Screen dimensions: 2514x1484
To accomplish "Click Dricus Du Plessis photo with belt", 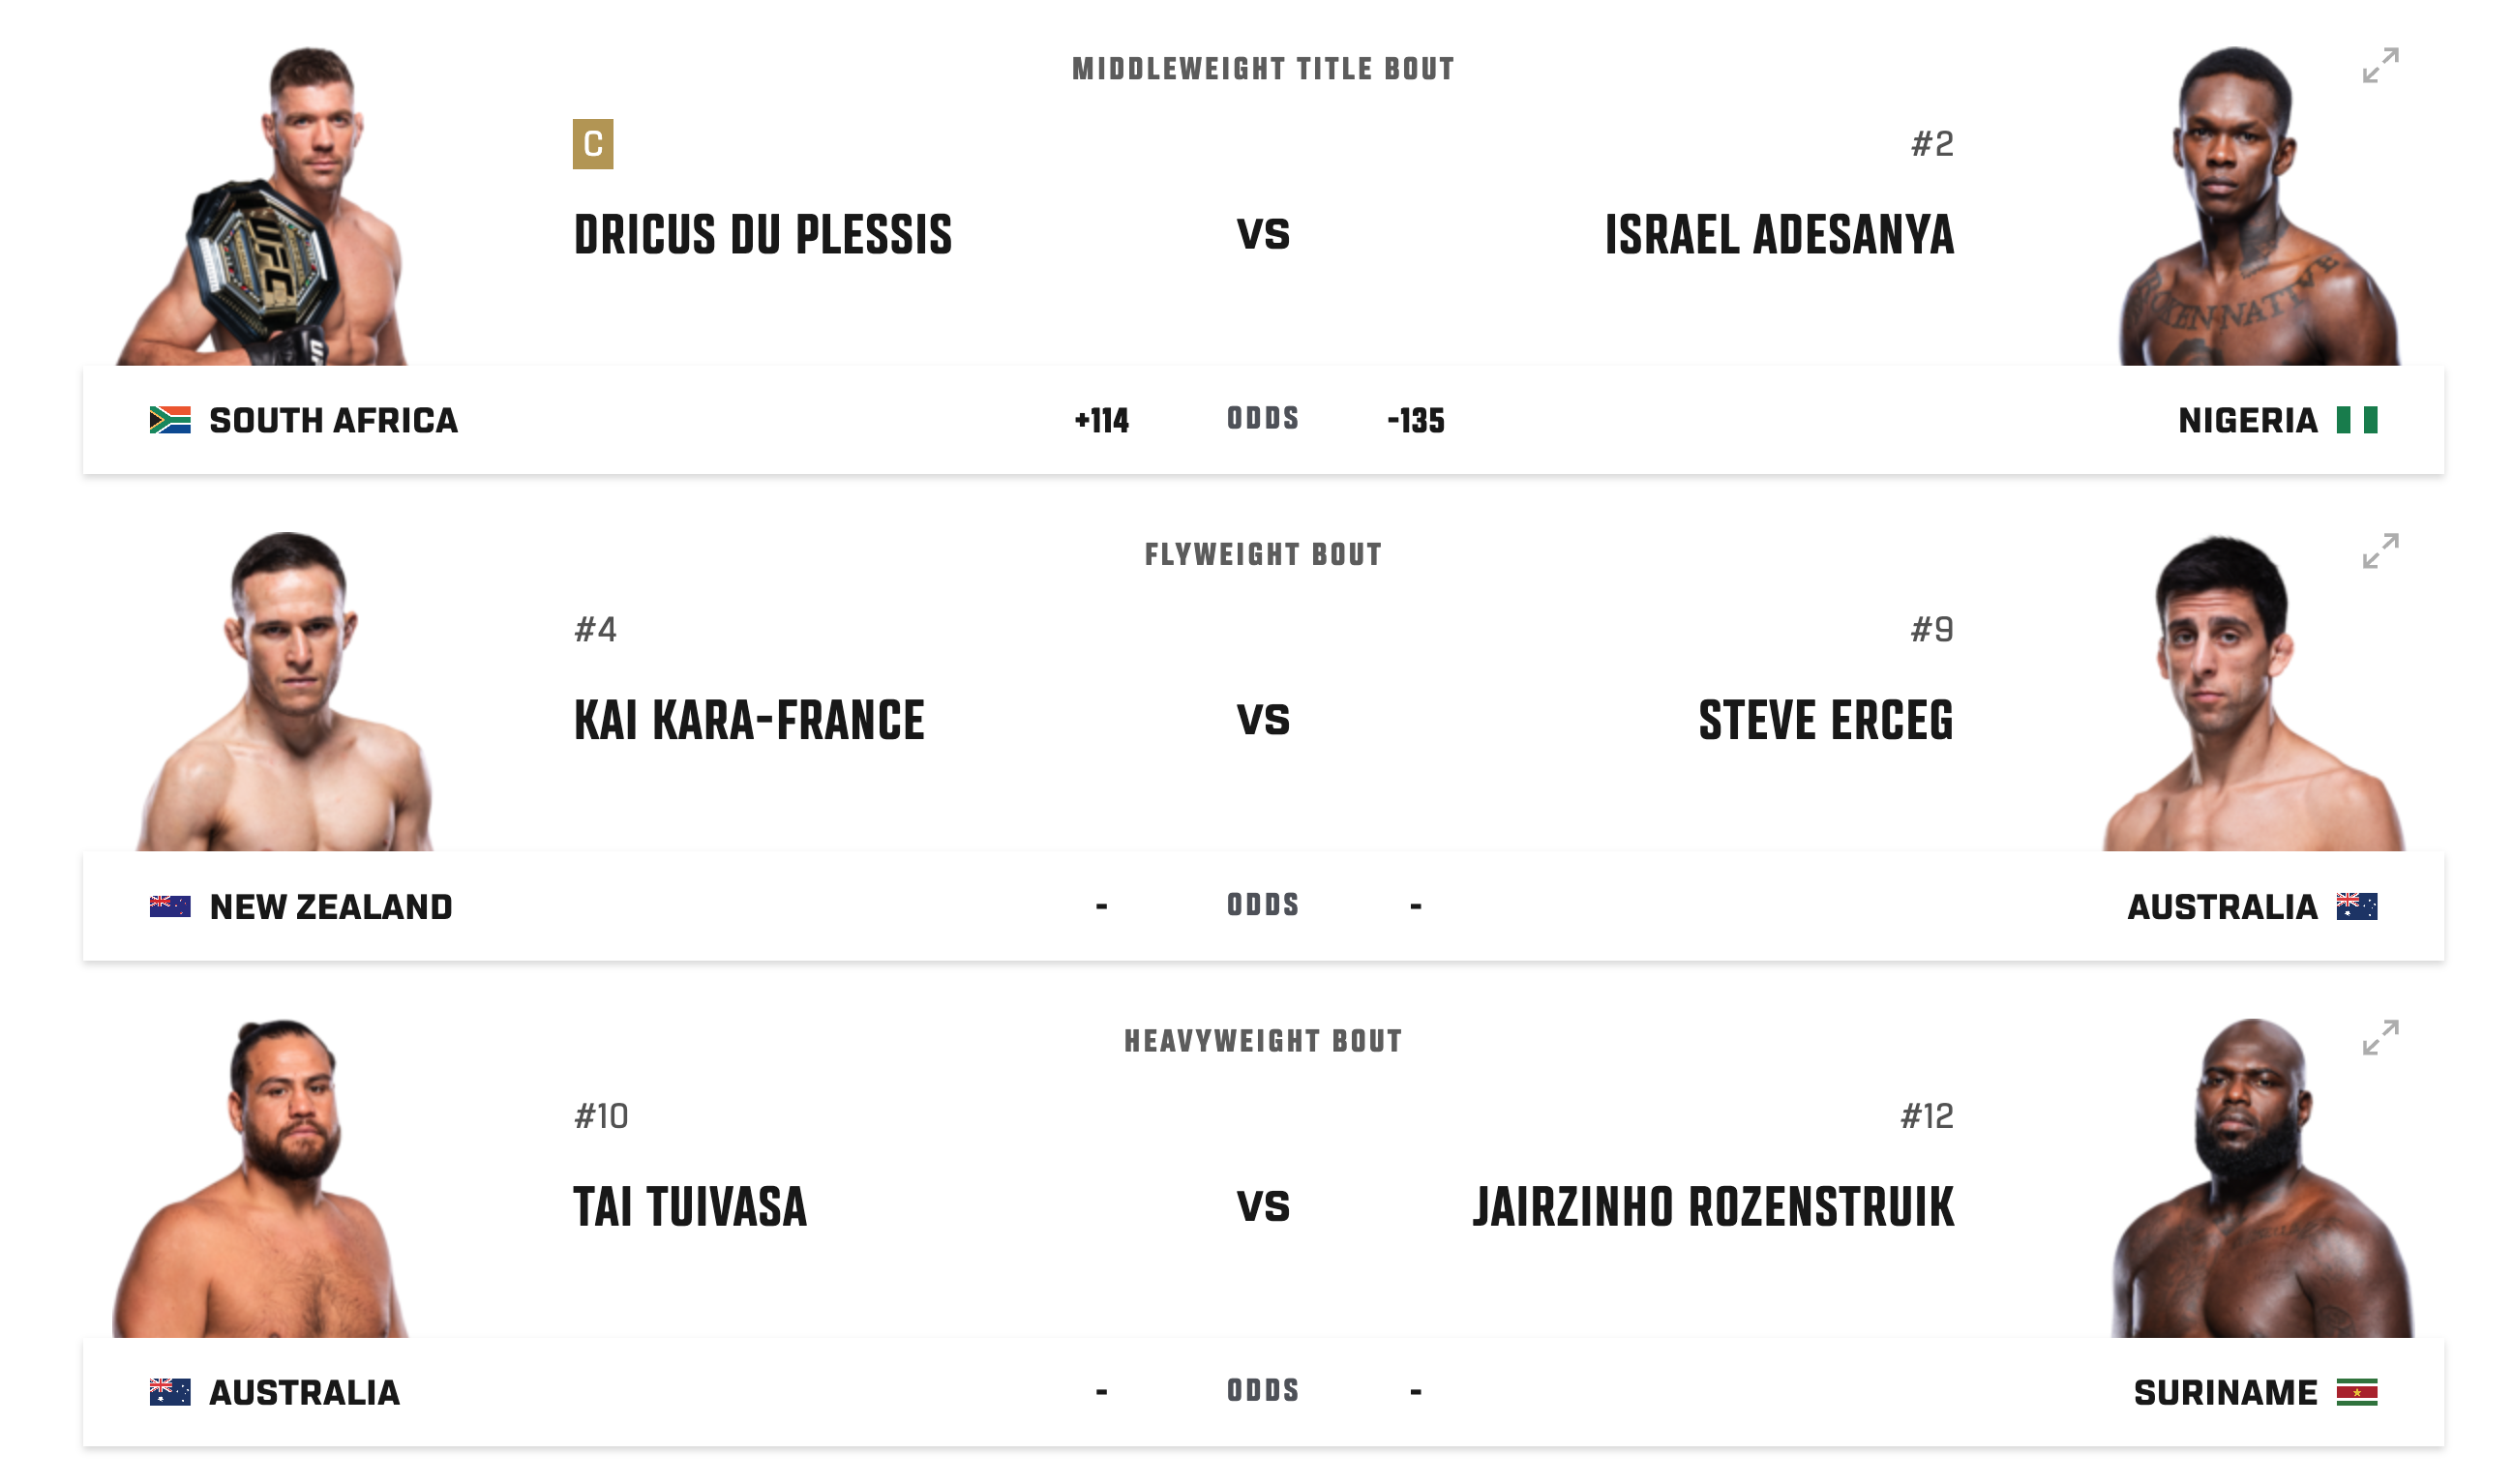I will click(x=265, y=206).
